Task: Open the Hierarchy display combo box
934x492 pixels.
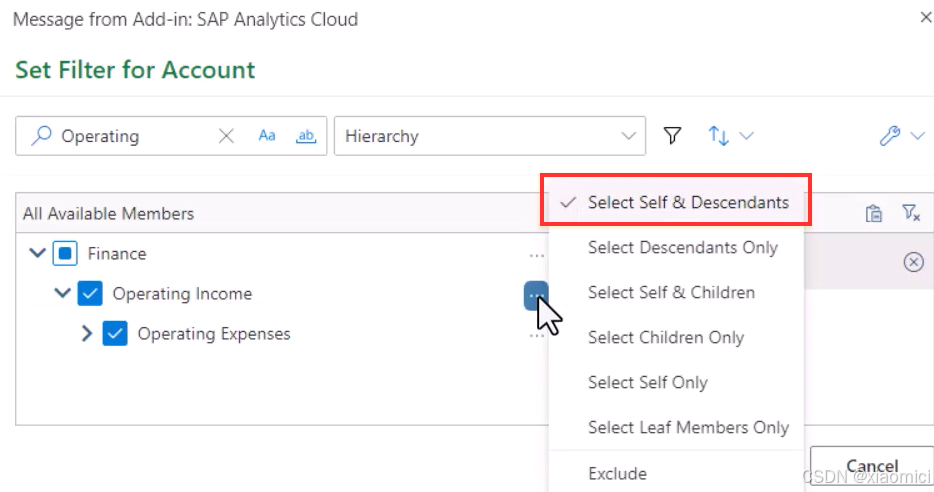Action: (490, 136)
